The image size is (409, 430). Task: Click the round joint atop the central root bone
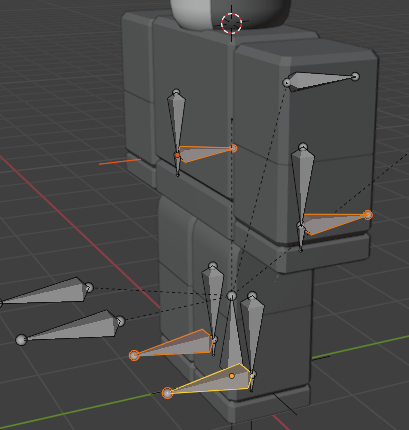pos(232,295)
